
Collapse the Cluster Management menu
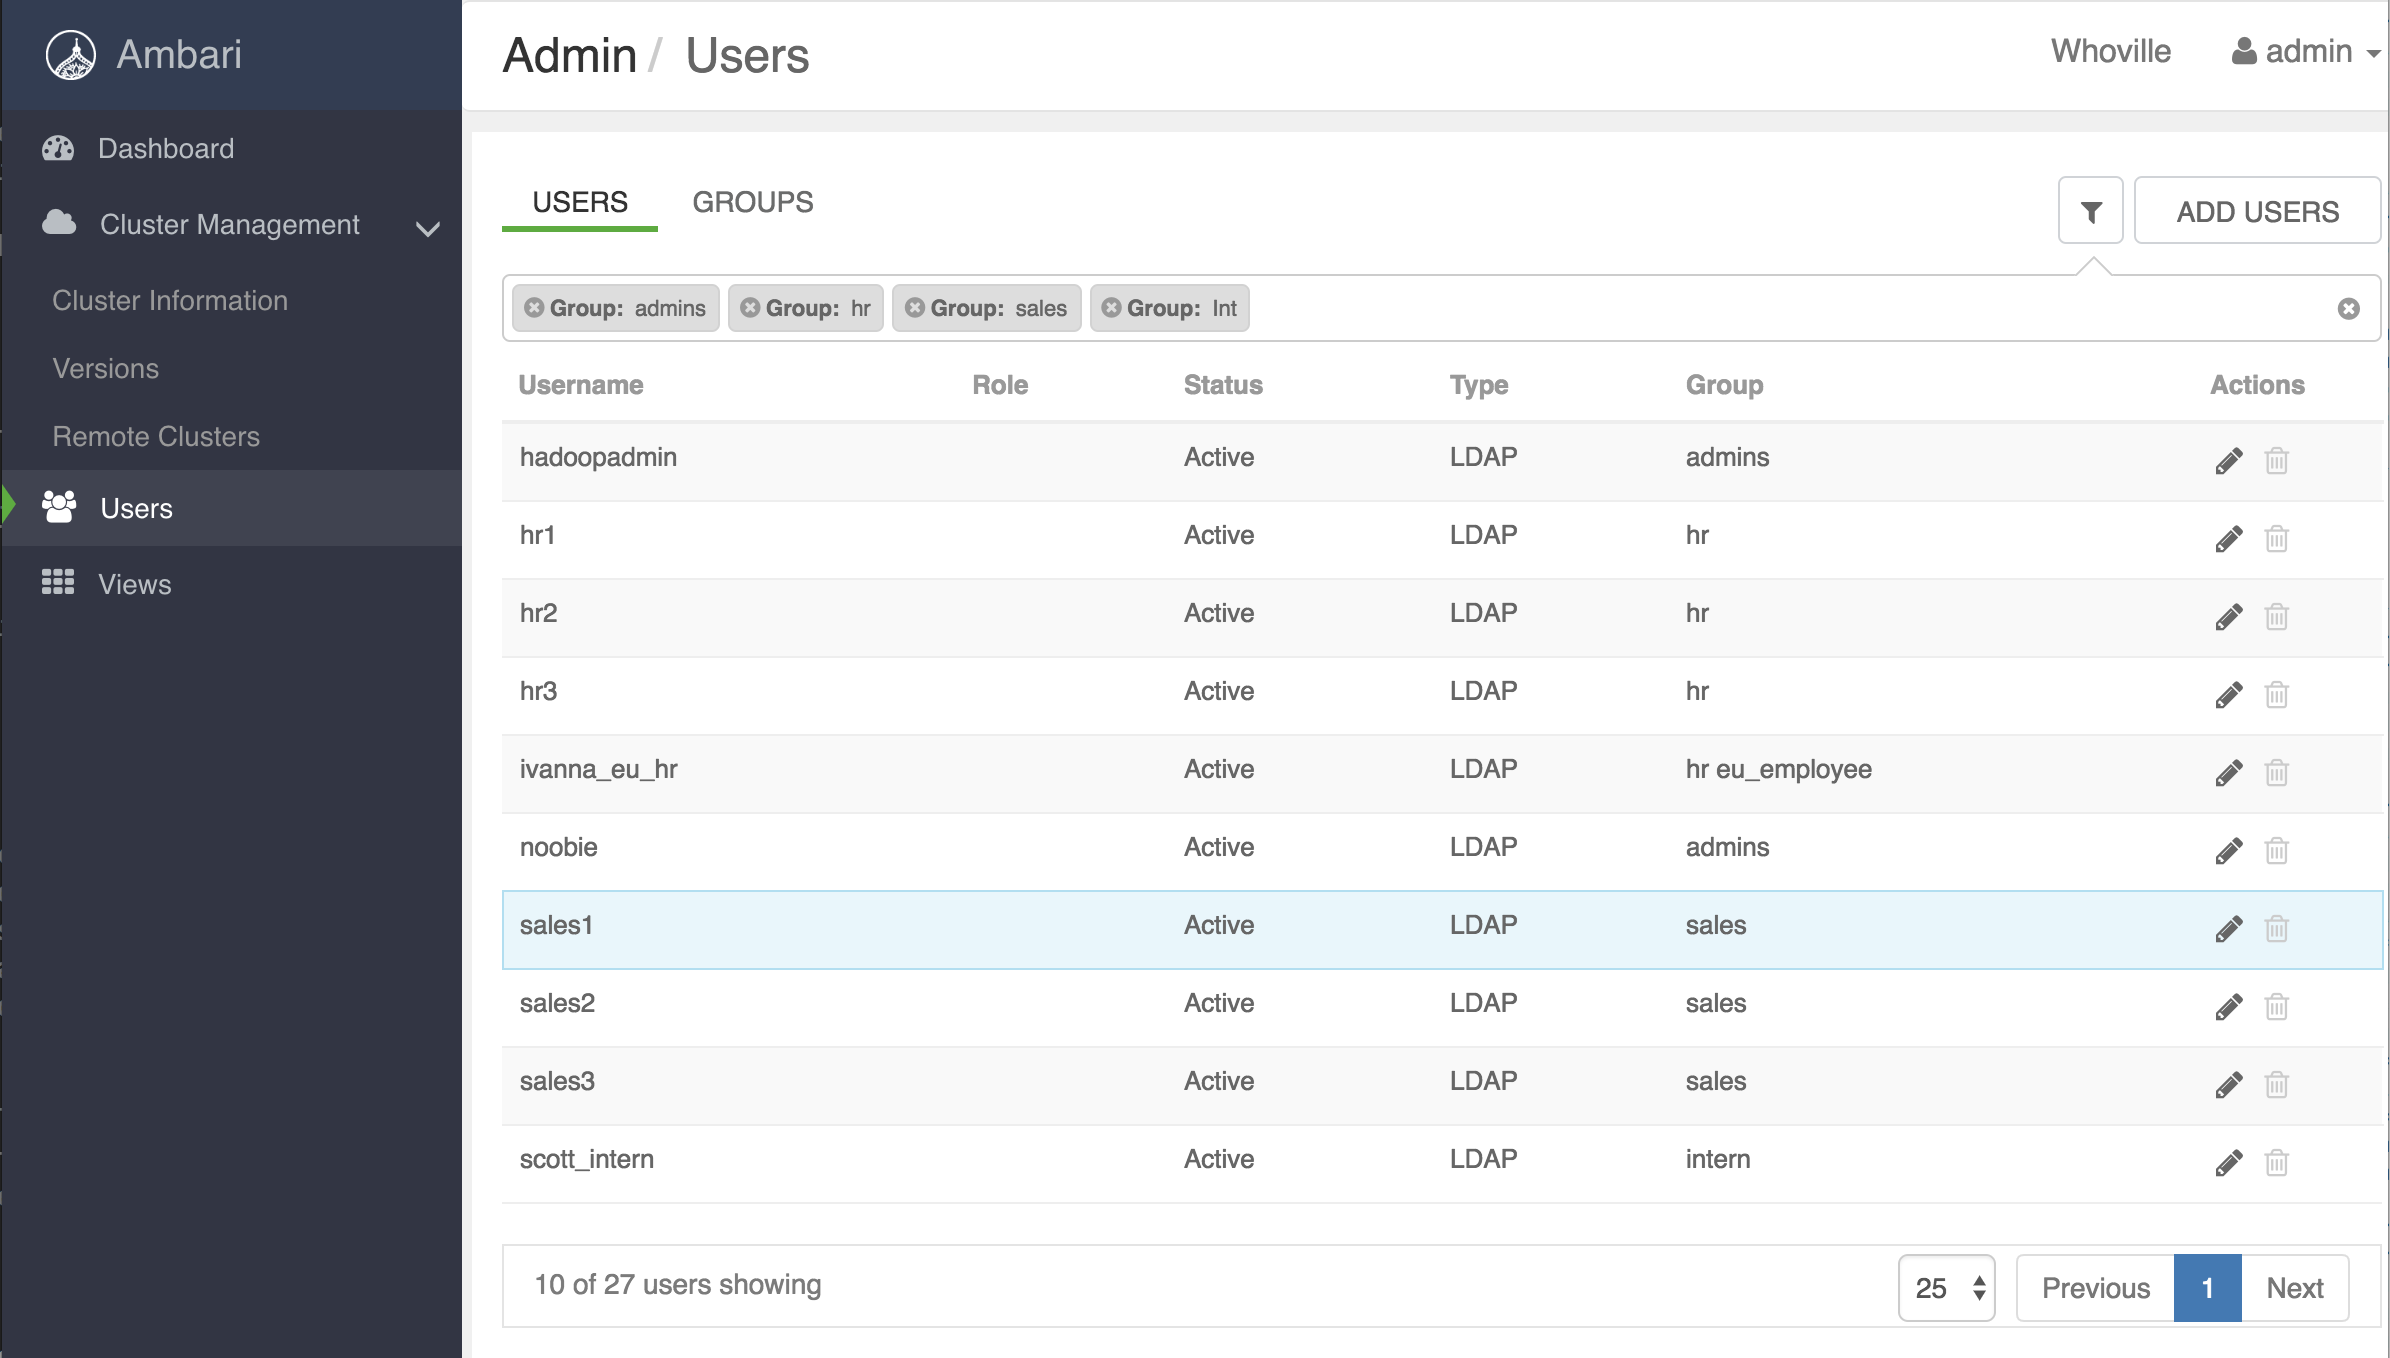[427, 228]
